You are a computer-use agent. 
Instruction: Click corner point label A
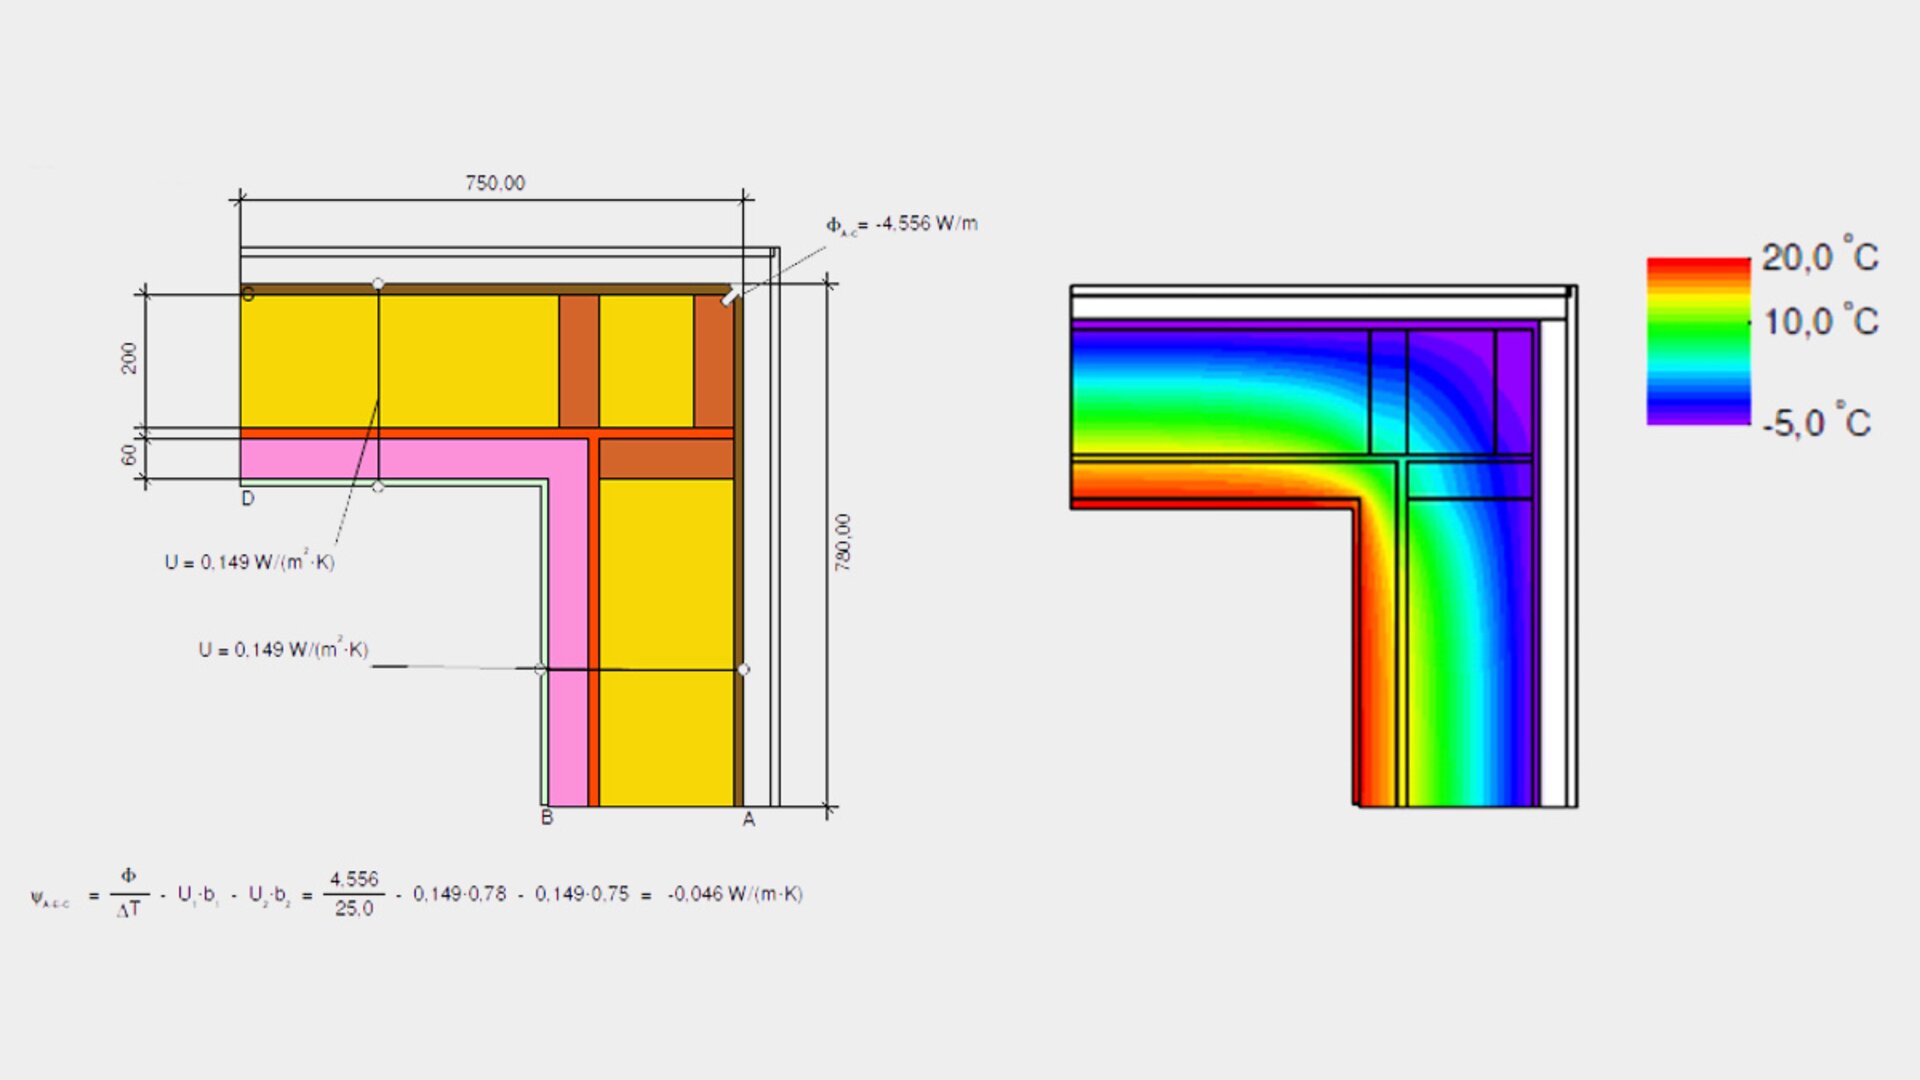(748, 820)
